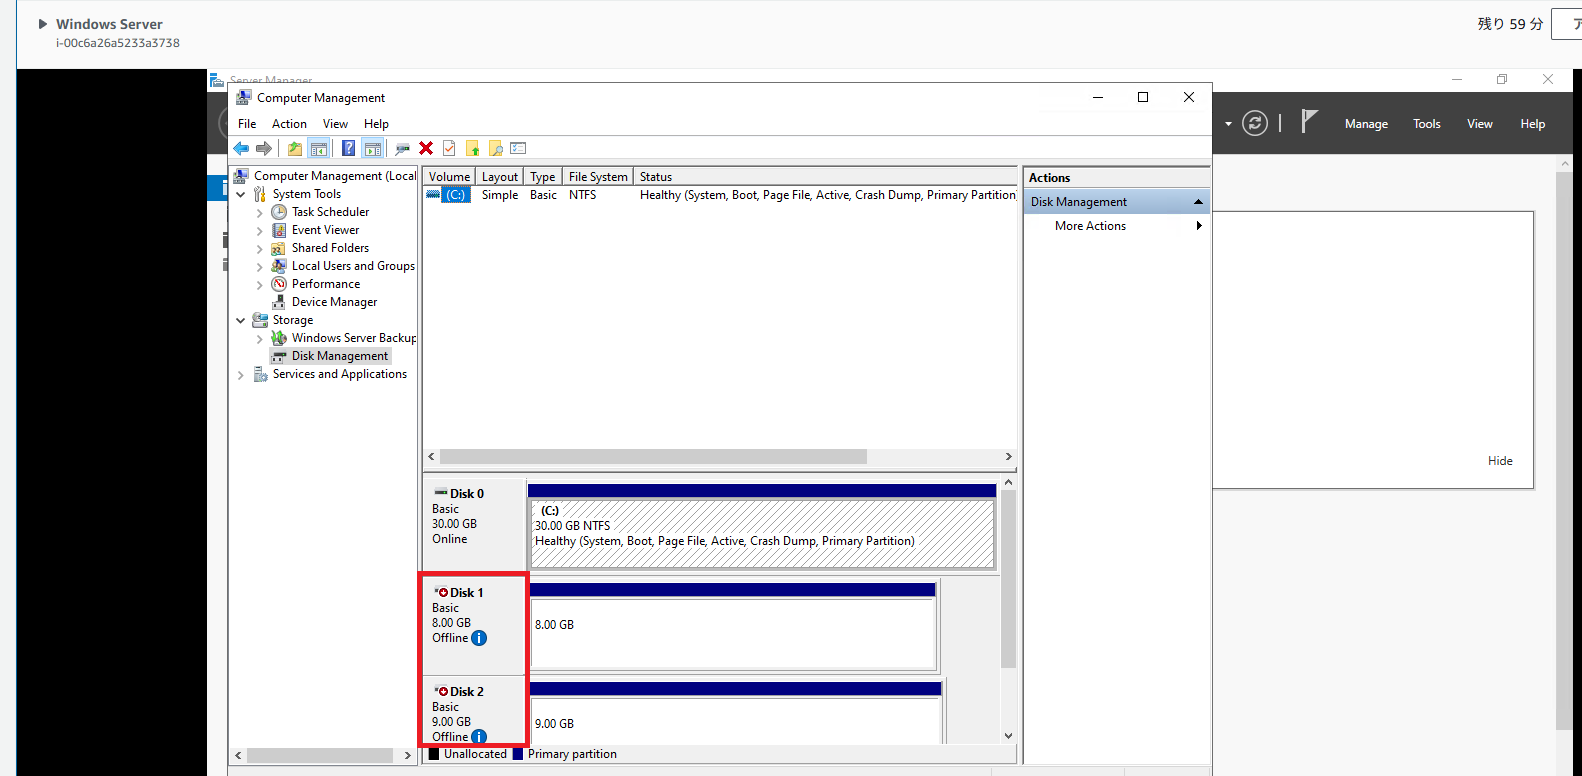This screenshot has width=1582, height=776.
Task: Click the Device Manager icon in tree
Action: point(279,302)
